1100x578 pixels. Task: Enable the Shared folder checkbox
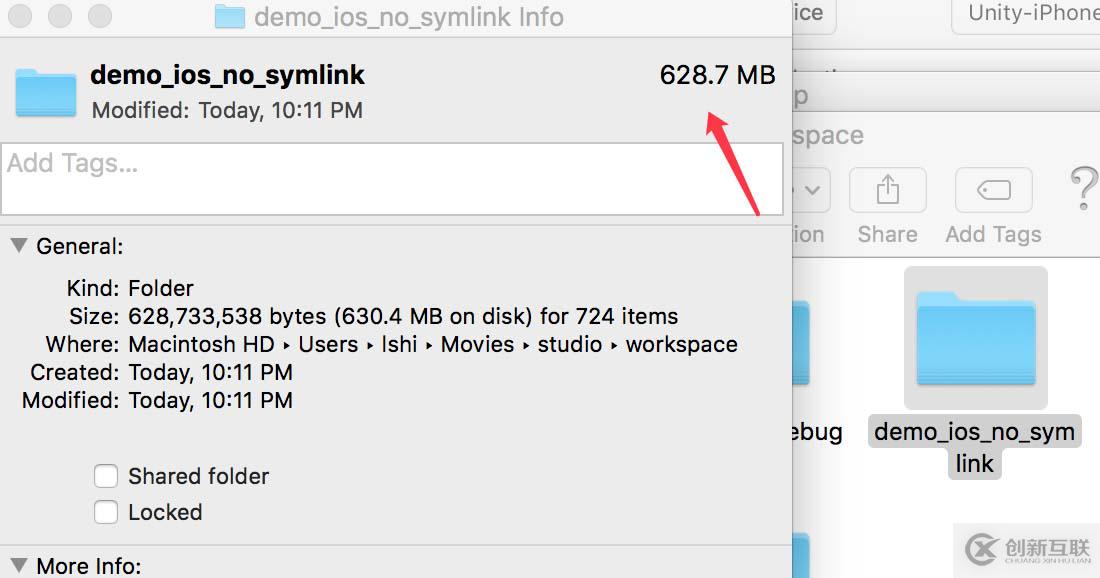(x=106, y=476)
